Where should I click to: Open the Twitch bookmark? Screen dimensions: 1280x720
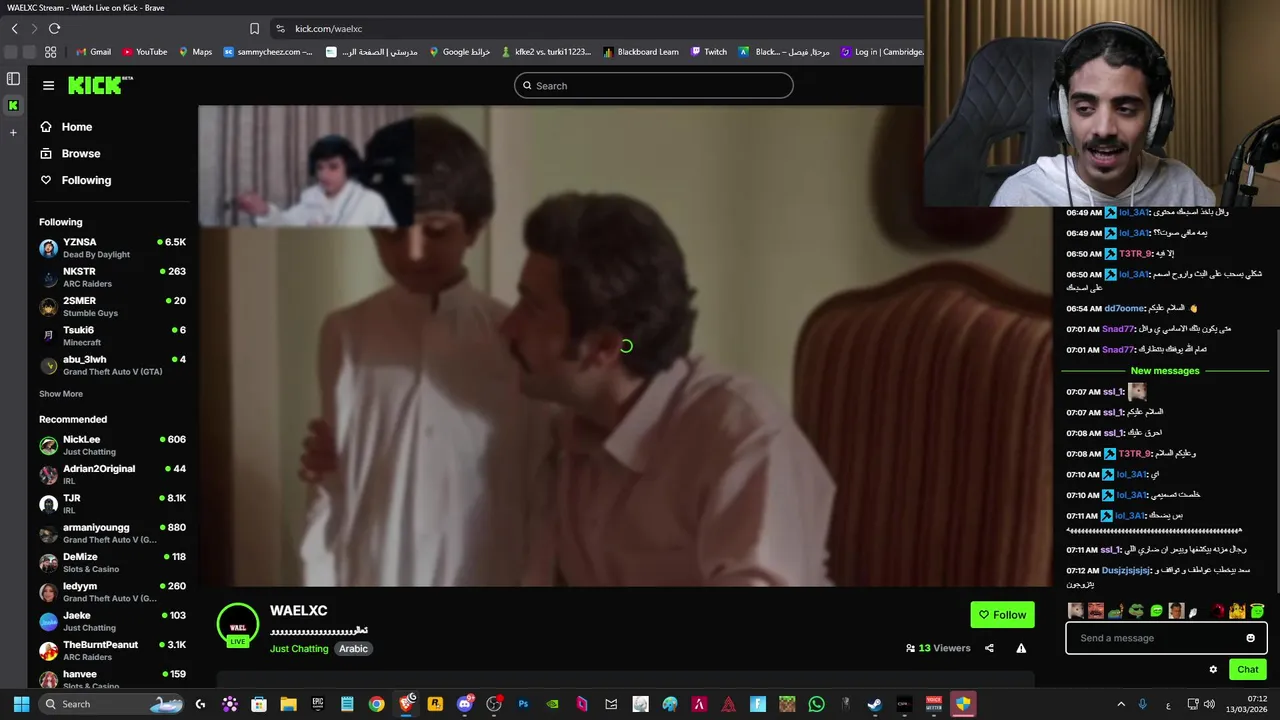click(x=709, y=52)
